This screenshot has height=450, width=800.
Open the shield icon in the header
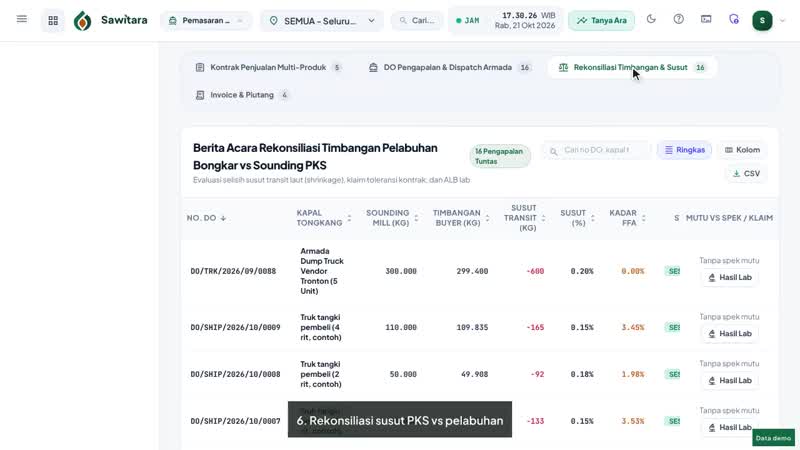tap(734, 19)
